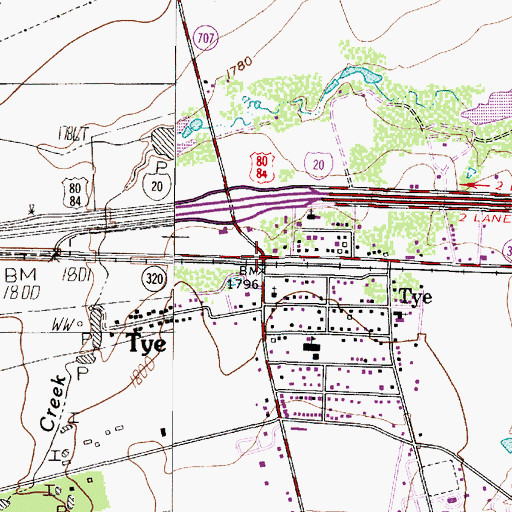Click the church cross symbol below BM 1796
This screenshot has height=512, width=512.
click(x=274, y=292)
